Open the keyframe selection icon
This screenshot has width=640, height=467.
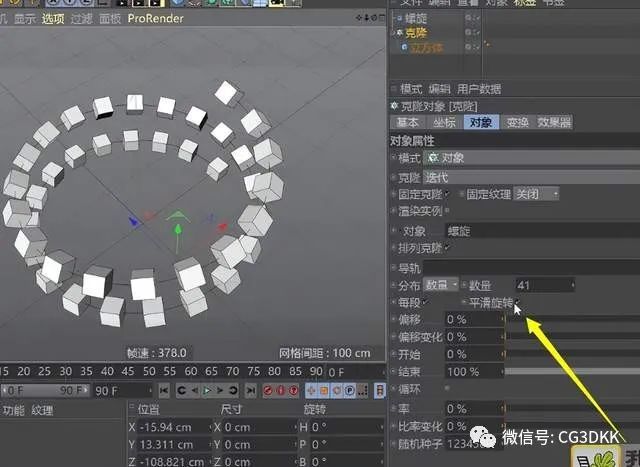coord(293,391)
